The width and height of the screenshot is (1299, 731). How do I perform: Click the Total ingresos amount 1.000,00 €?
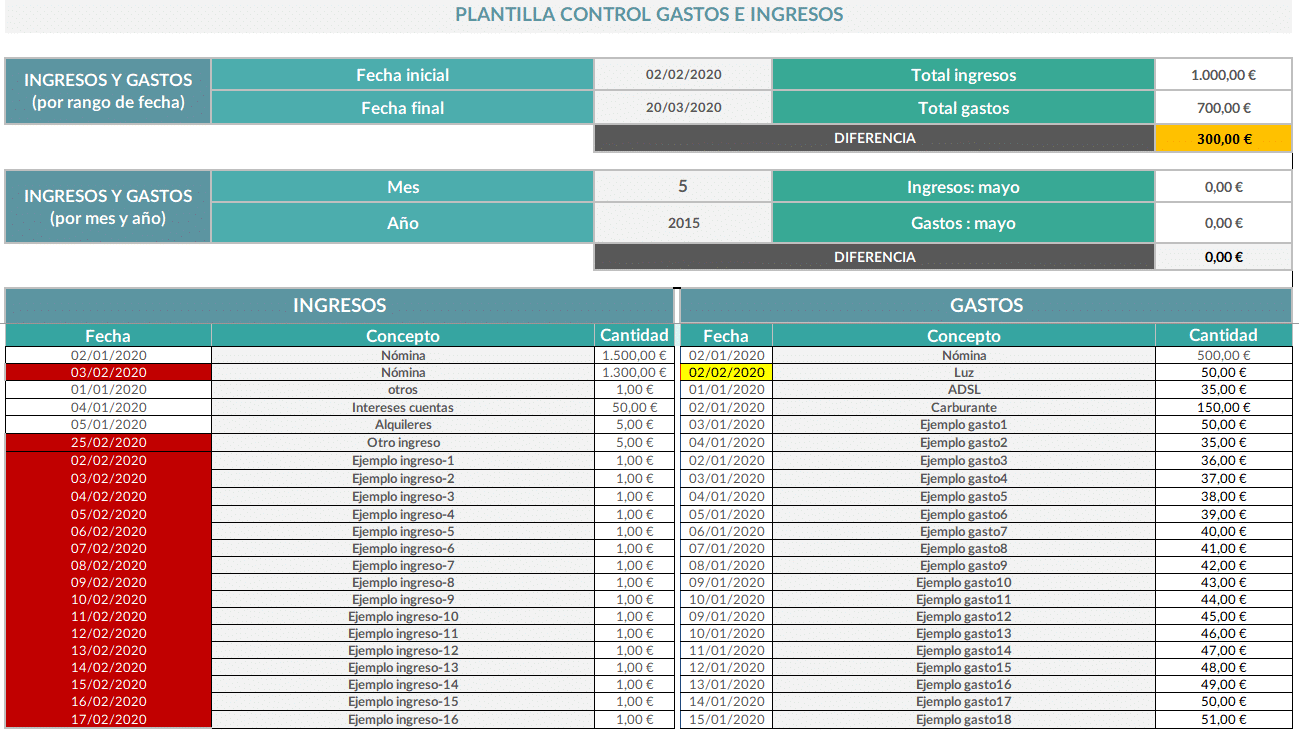[1223, 74]
